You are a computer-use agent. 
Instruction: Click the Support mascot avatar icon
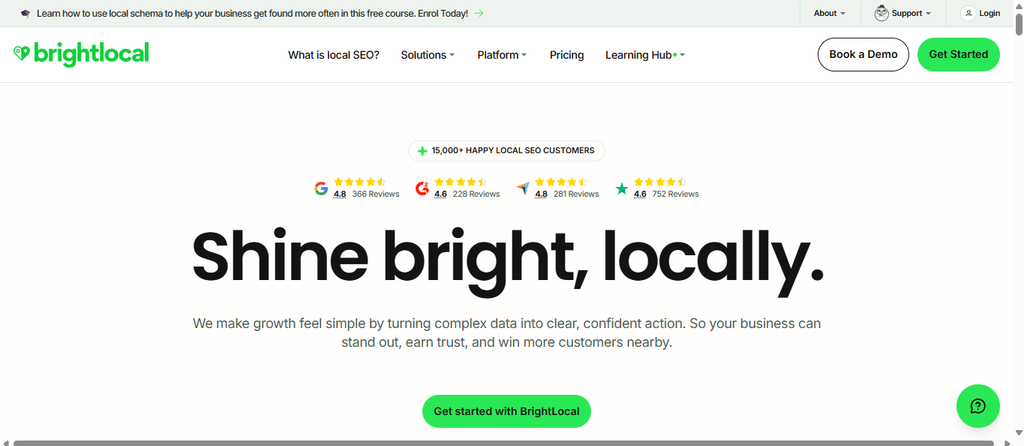882,13
